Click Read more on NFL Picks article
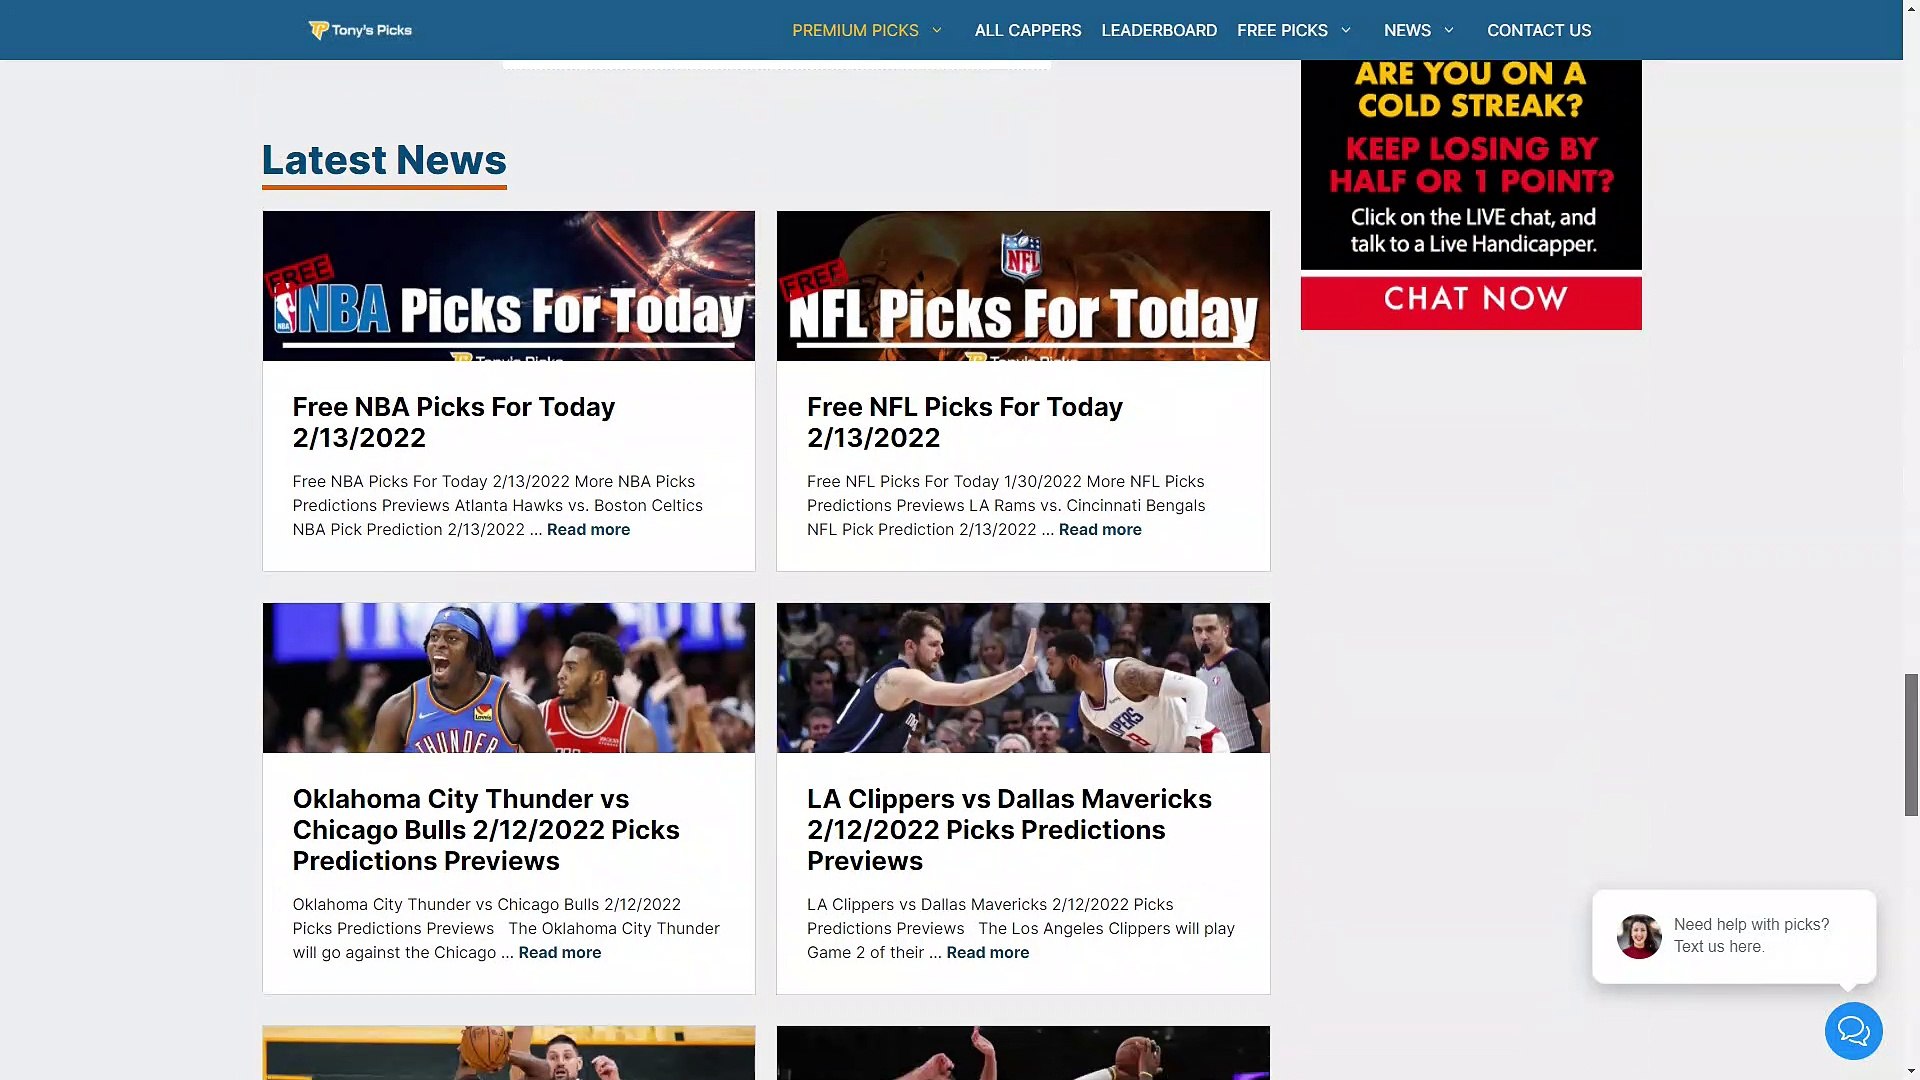 (1099, 530)
